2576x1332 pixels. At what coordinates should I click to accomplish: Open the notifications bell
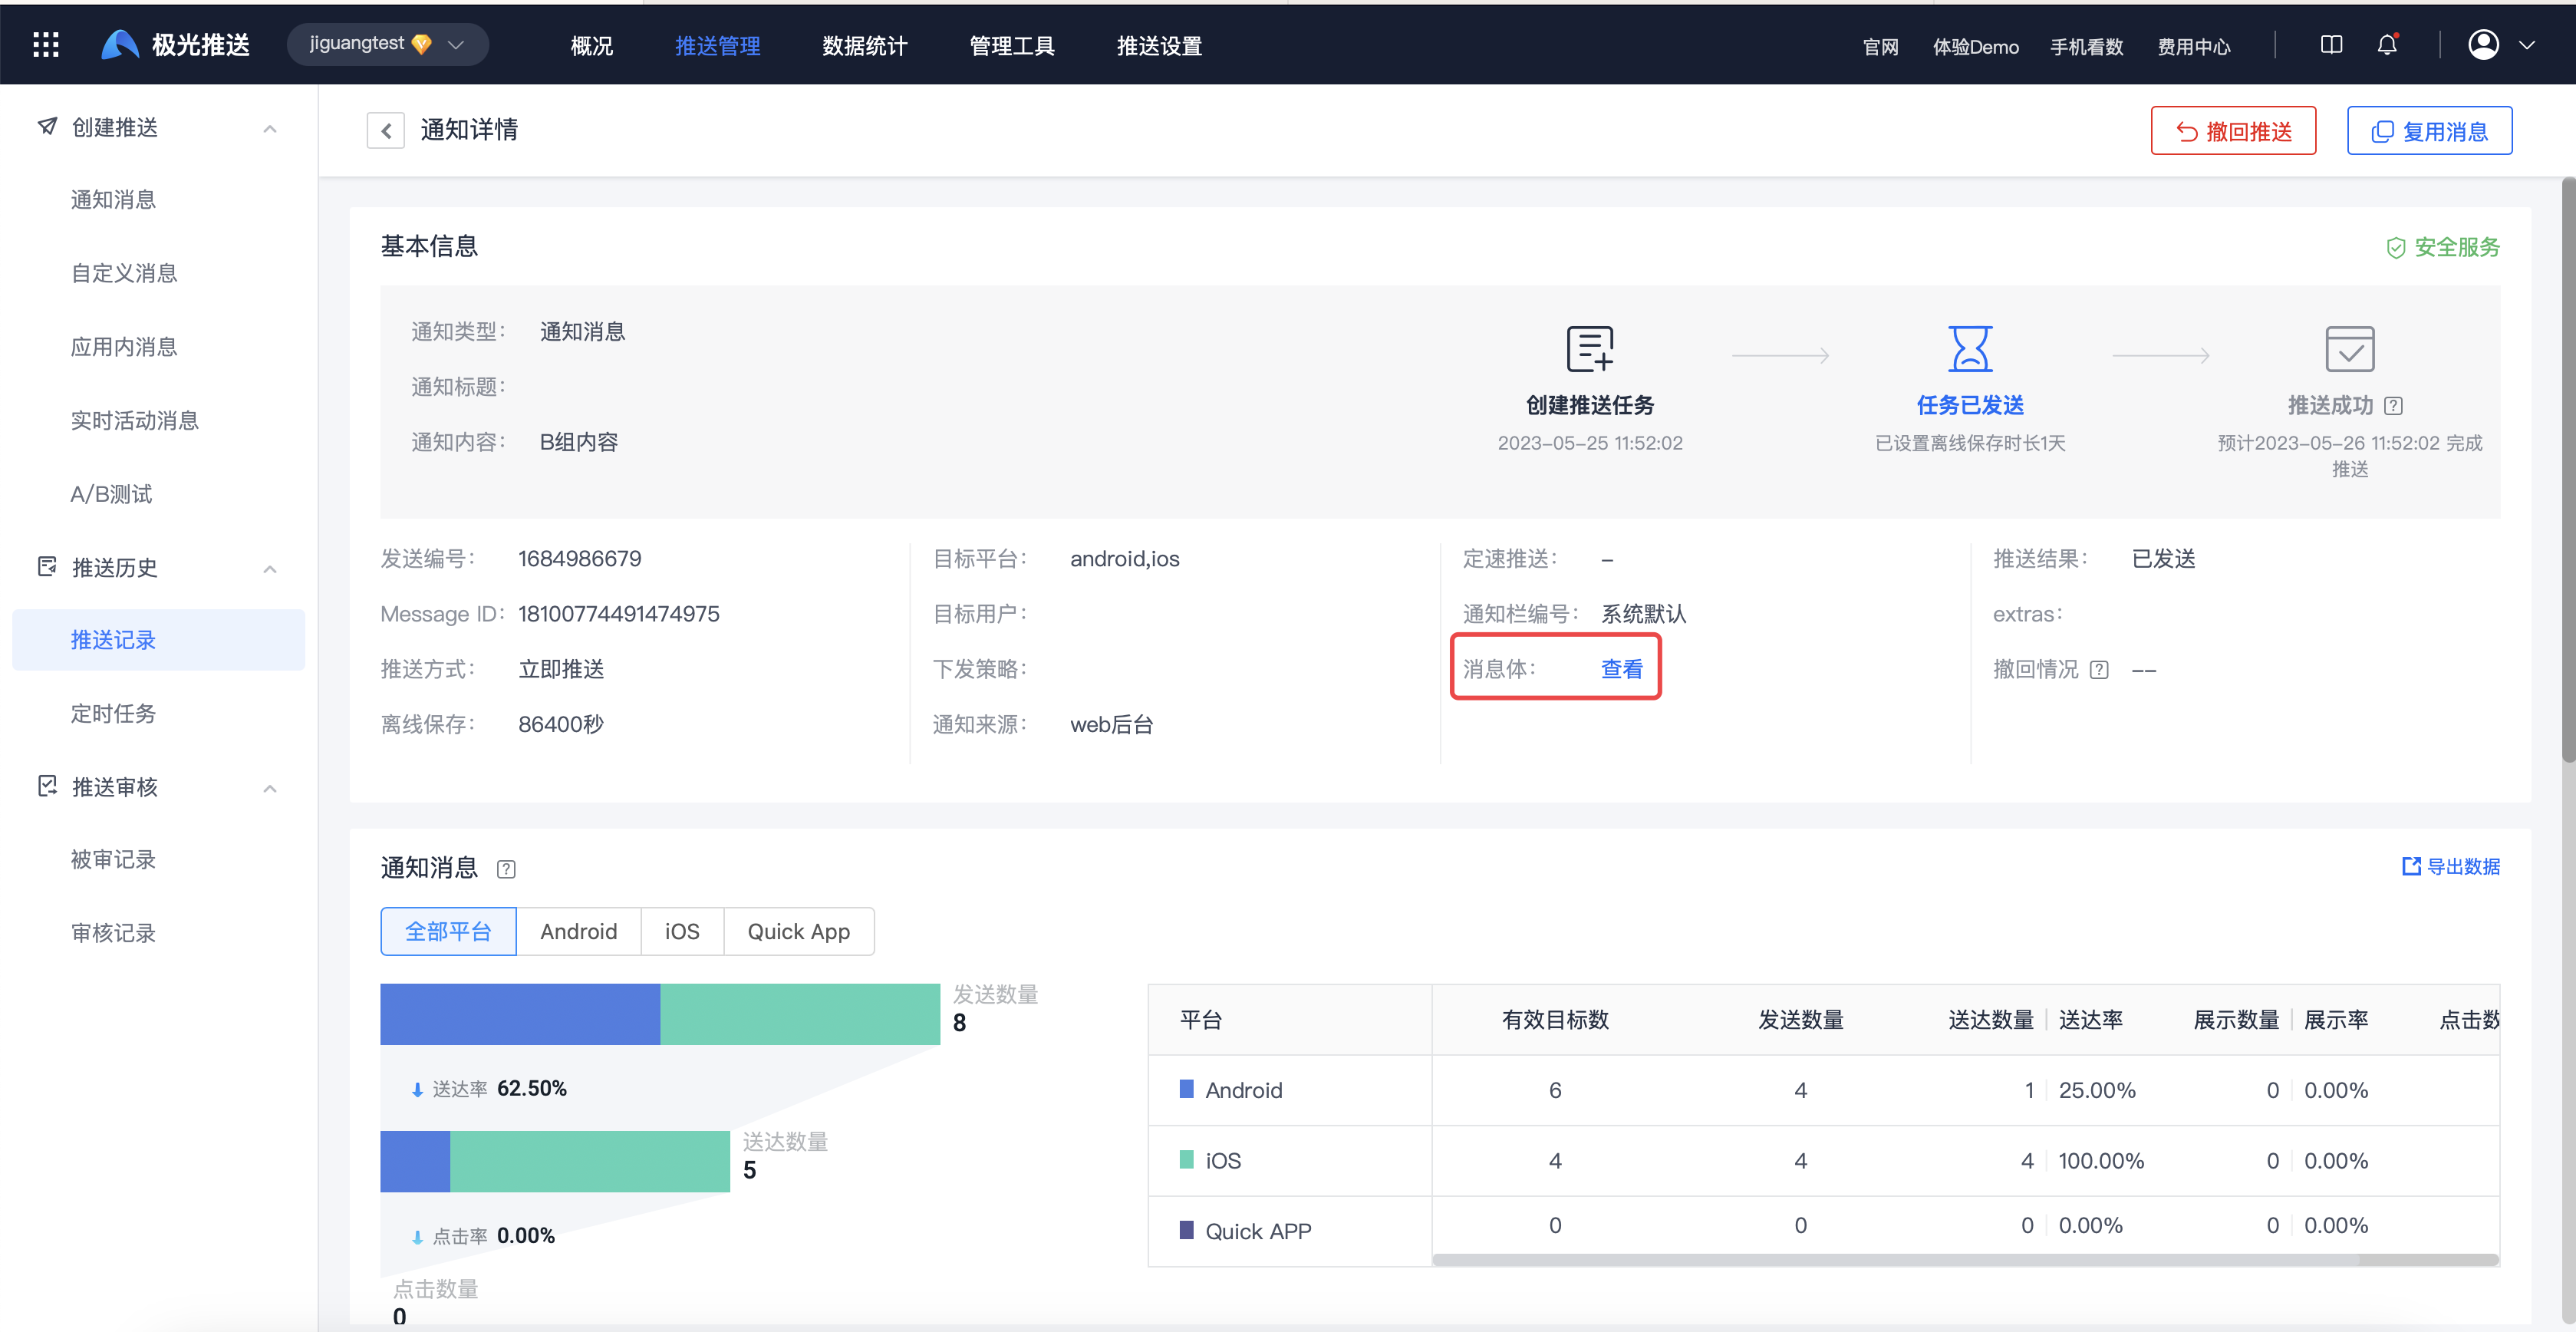point(2387,45)
